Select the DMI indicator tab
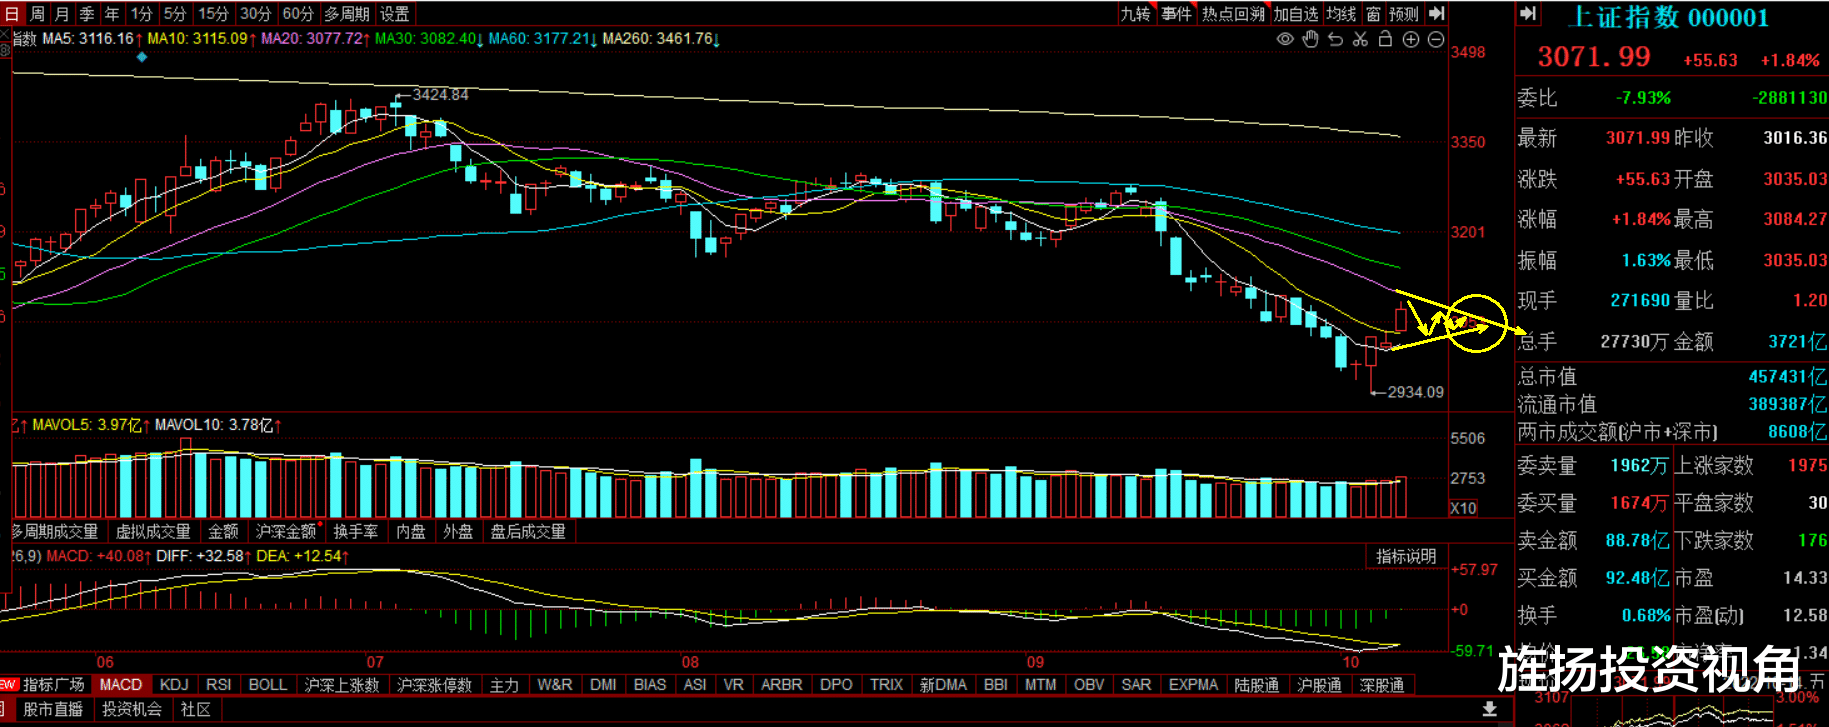 click(x=603, y=685)
